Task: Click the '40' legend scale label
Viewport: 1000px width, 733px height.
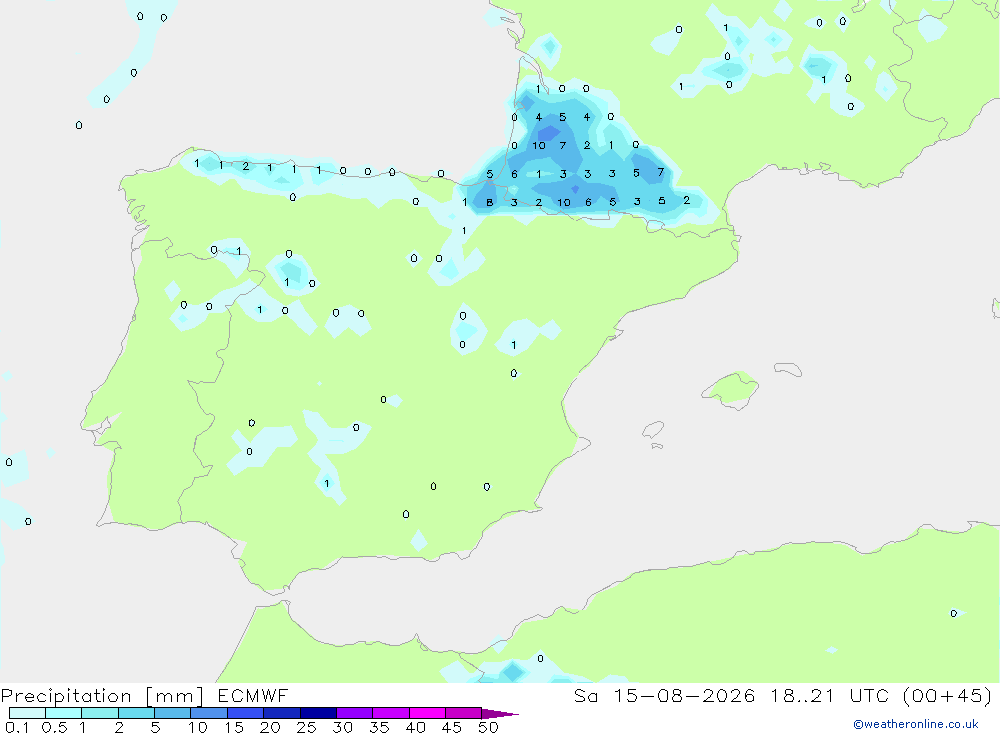Action: pos(416,727)
